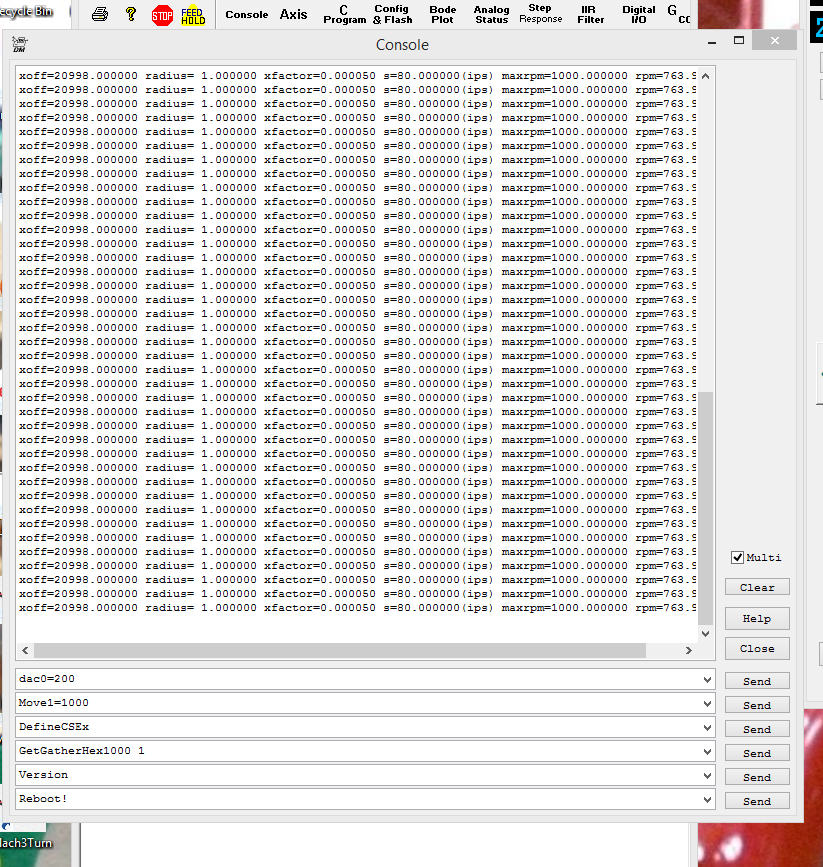Click the horizontal scrollbar right arrow
The width and height of the screenshot is (823, 867).
click(688, 650)
